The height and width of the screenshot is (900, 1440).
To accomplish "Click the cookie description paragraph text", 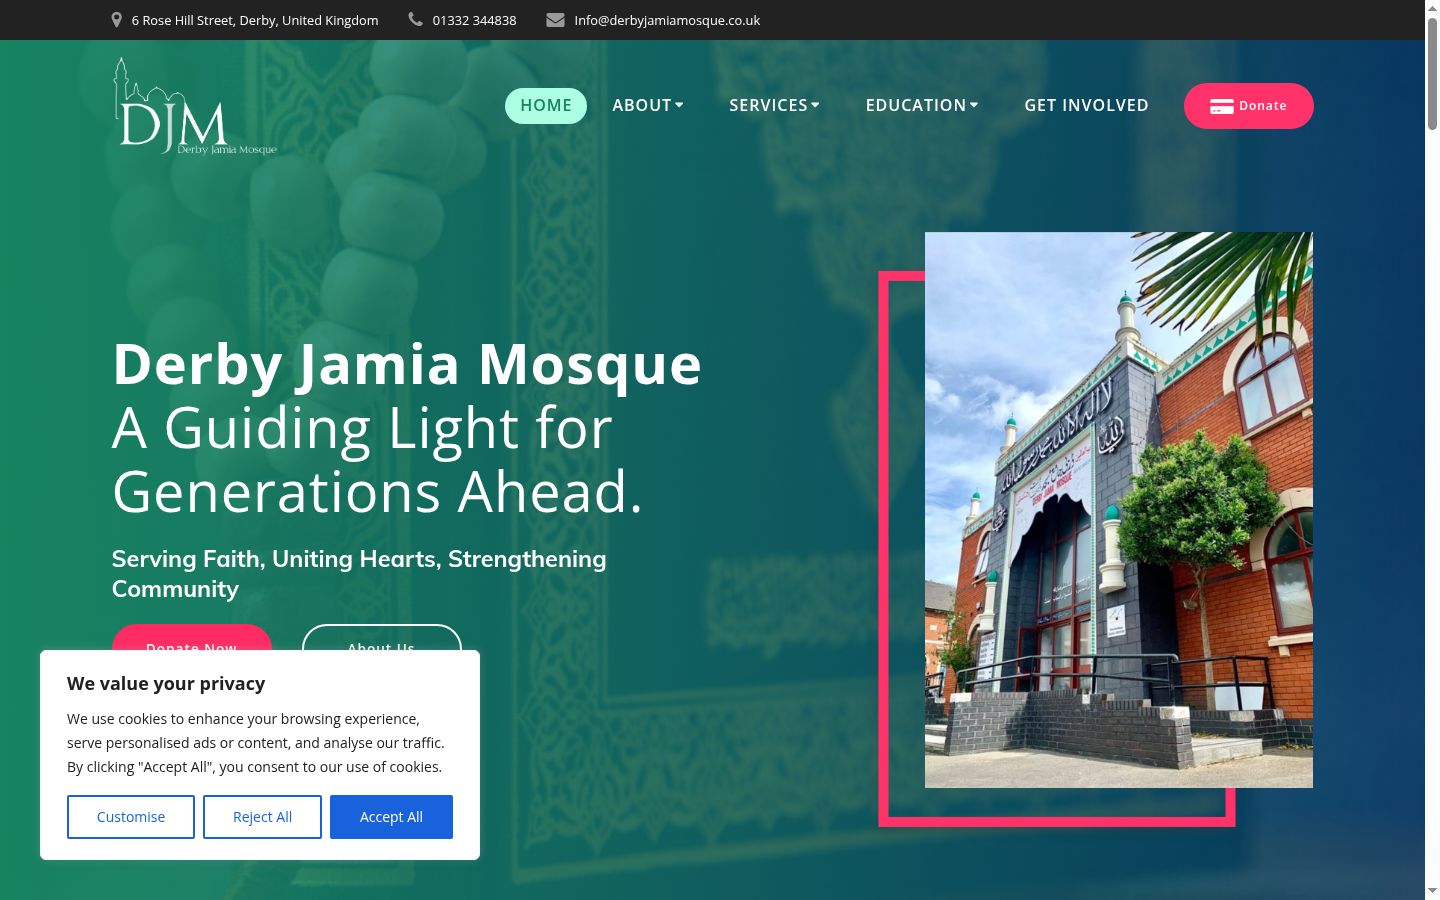I will pyautogui.click(x=256, y=743).
